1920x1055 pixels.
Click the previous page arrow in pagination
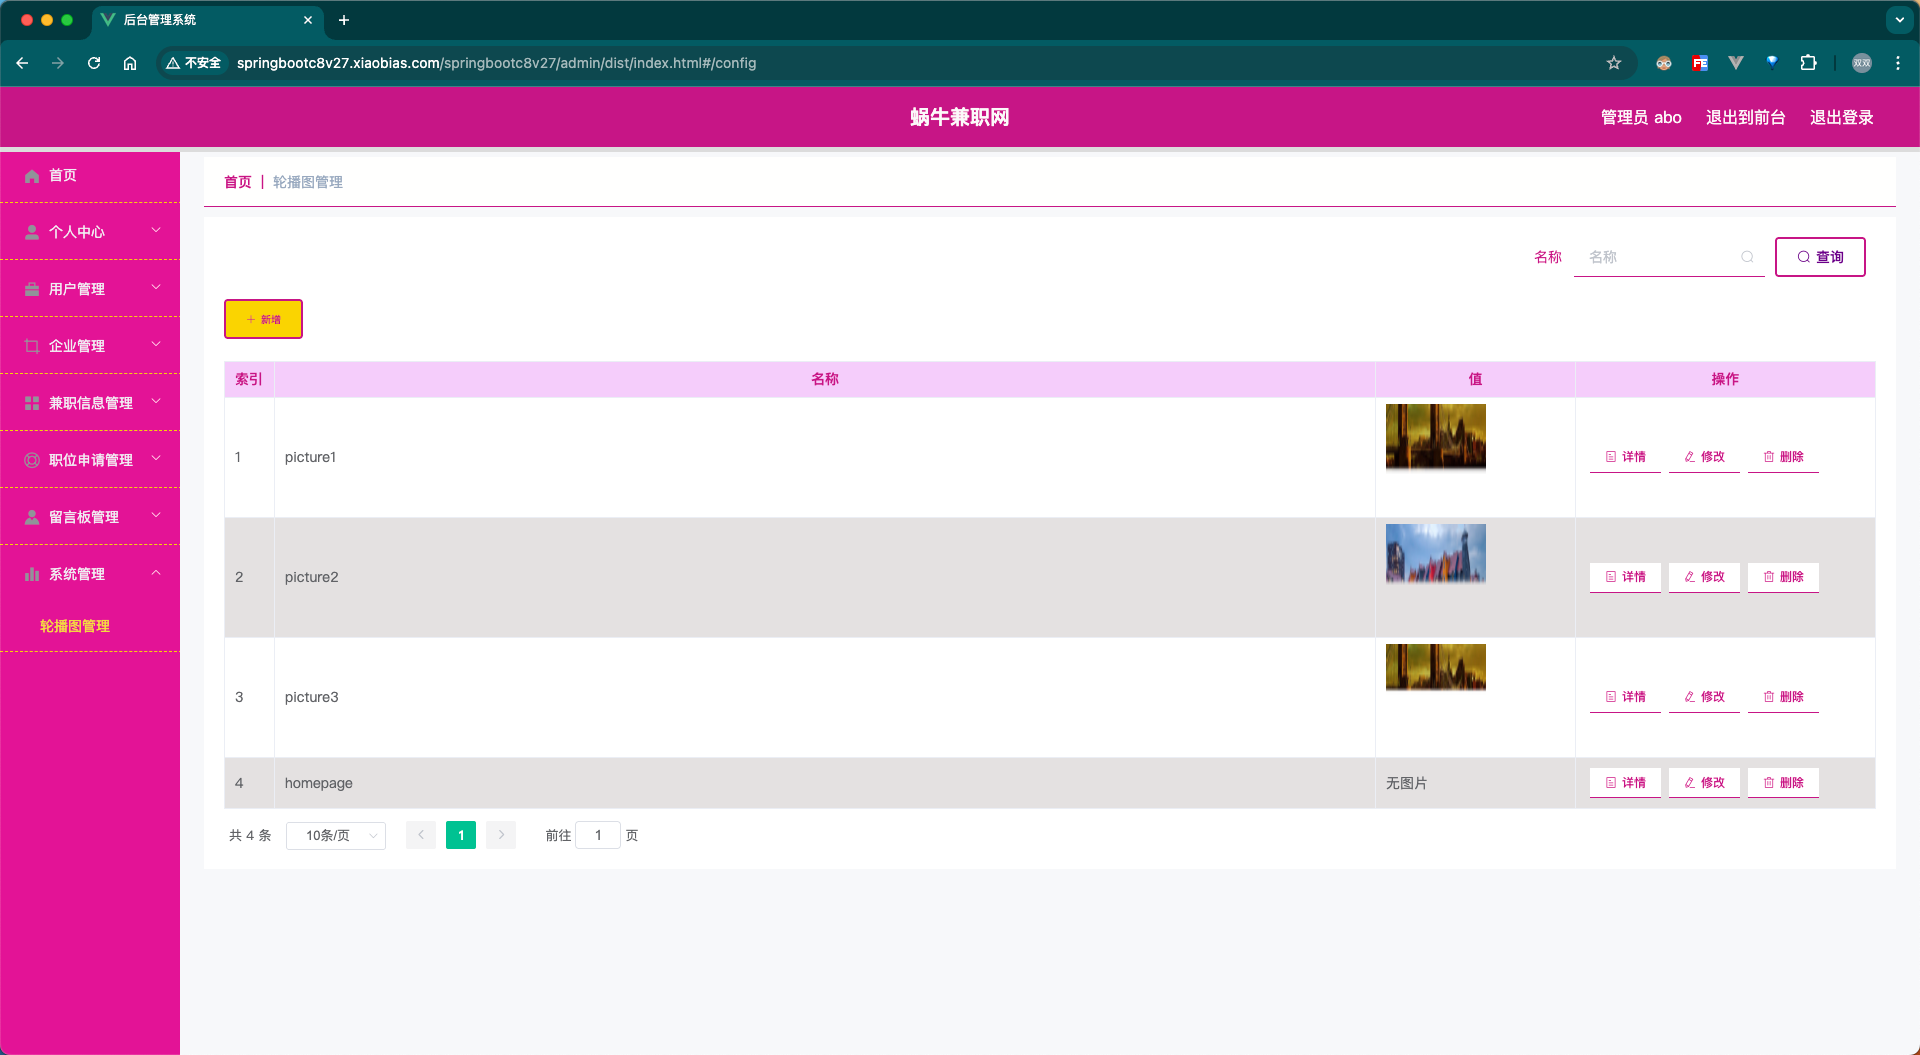[x=421, y=835]
